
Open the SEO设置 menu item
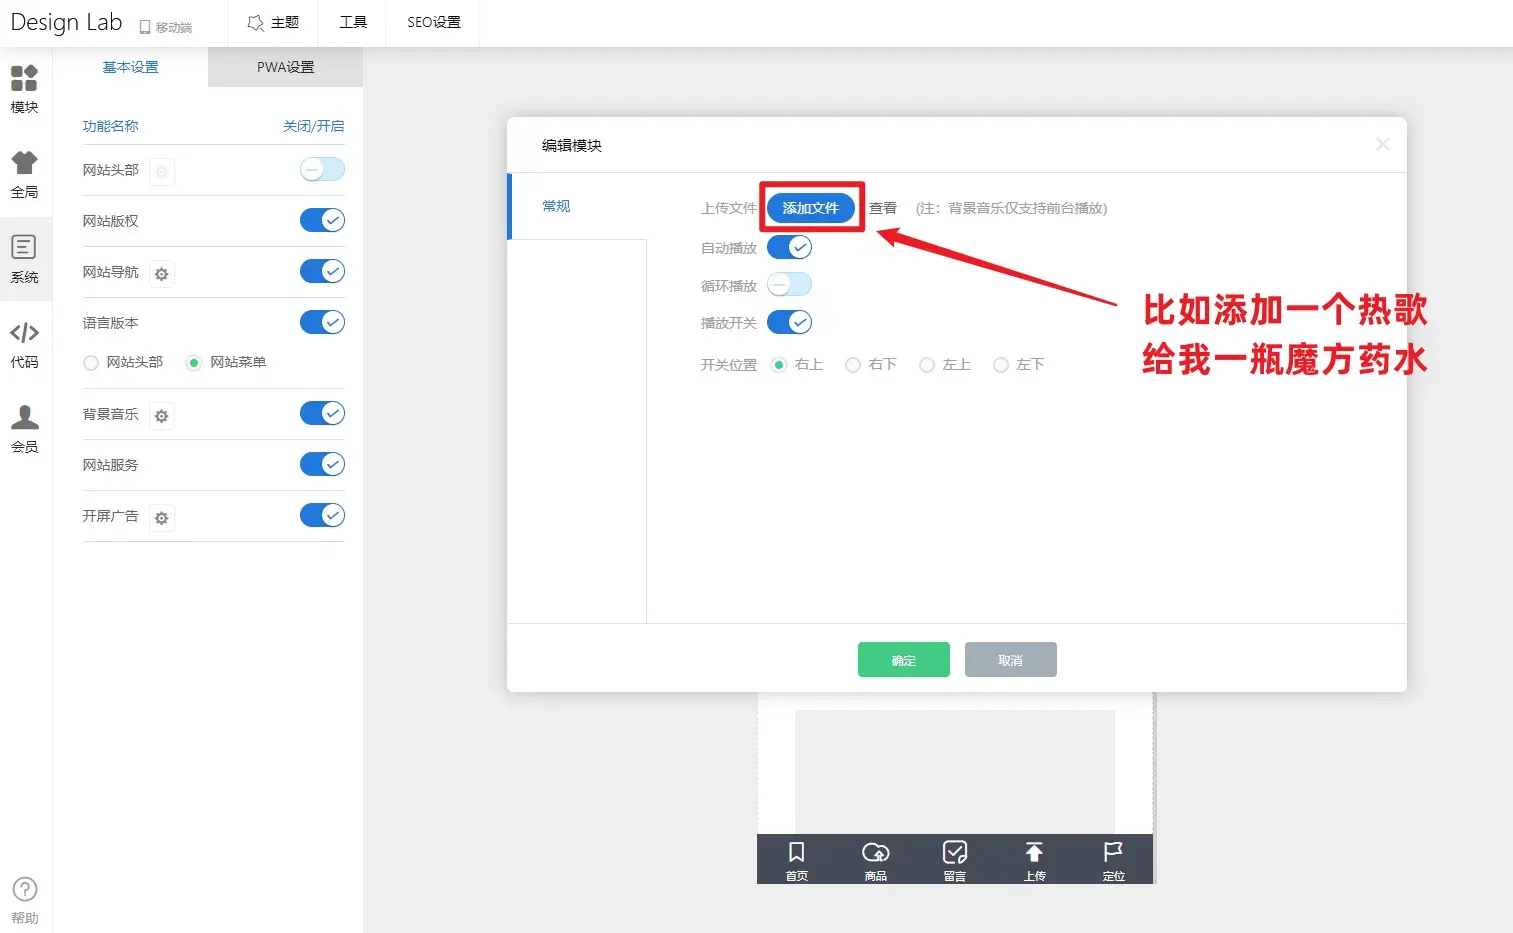tap(433, 22)
